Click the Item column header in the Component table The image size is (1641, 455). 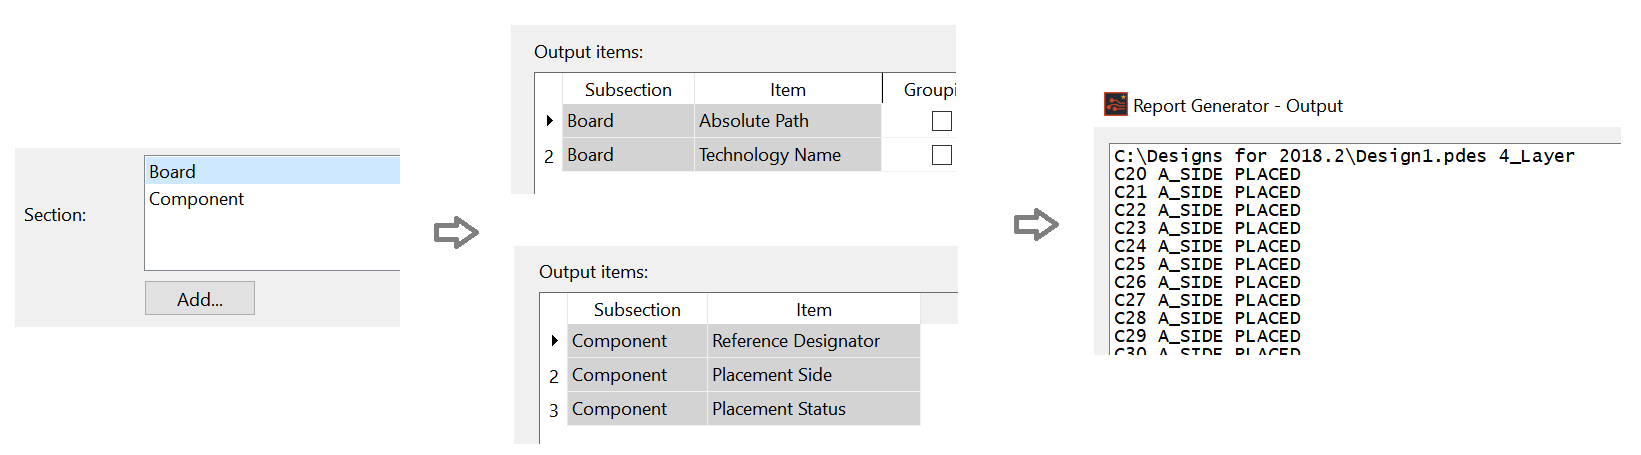(813, 309)
